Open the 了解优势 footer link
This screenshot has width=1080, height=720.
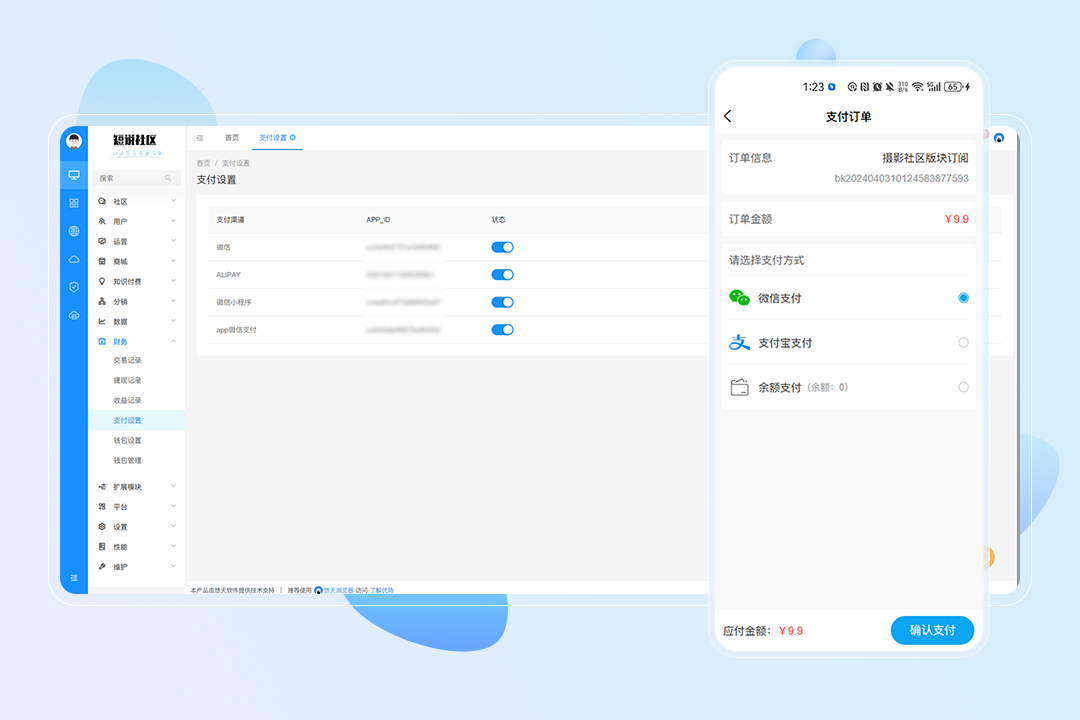click(382, 590)
